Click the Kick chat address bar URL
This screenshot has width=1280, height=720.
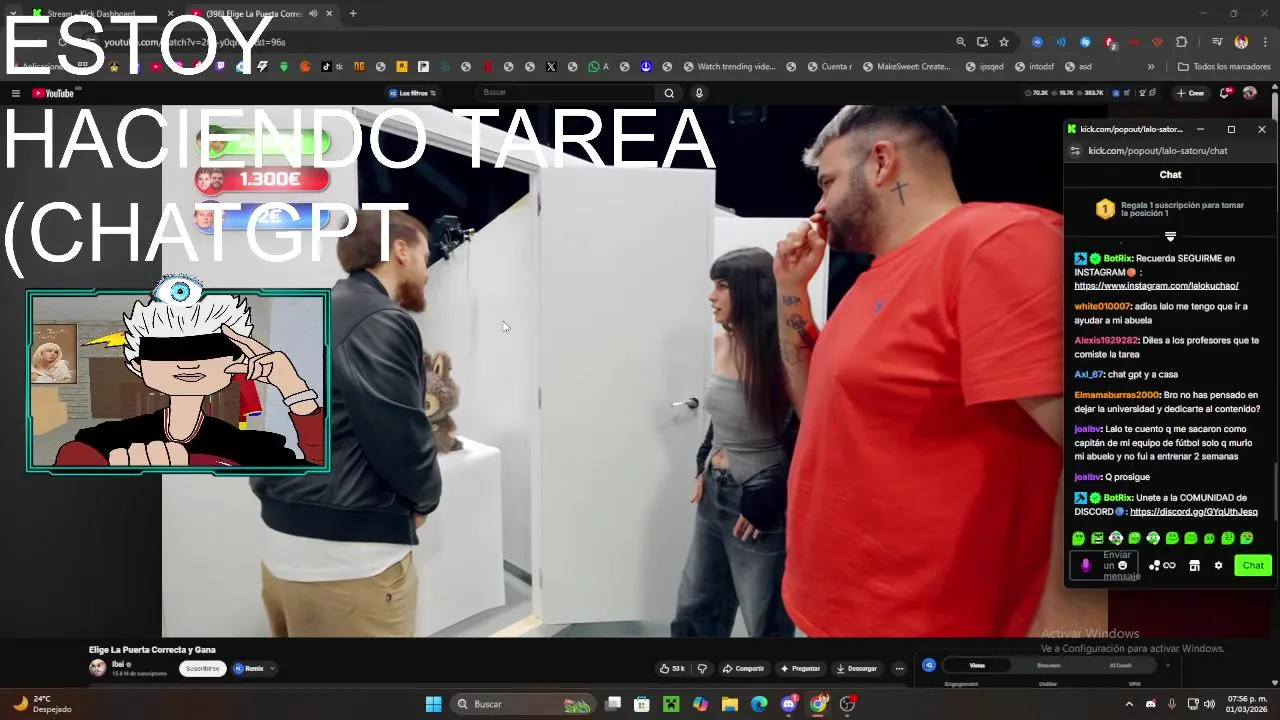click(x=1157, y=151)
